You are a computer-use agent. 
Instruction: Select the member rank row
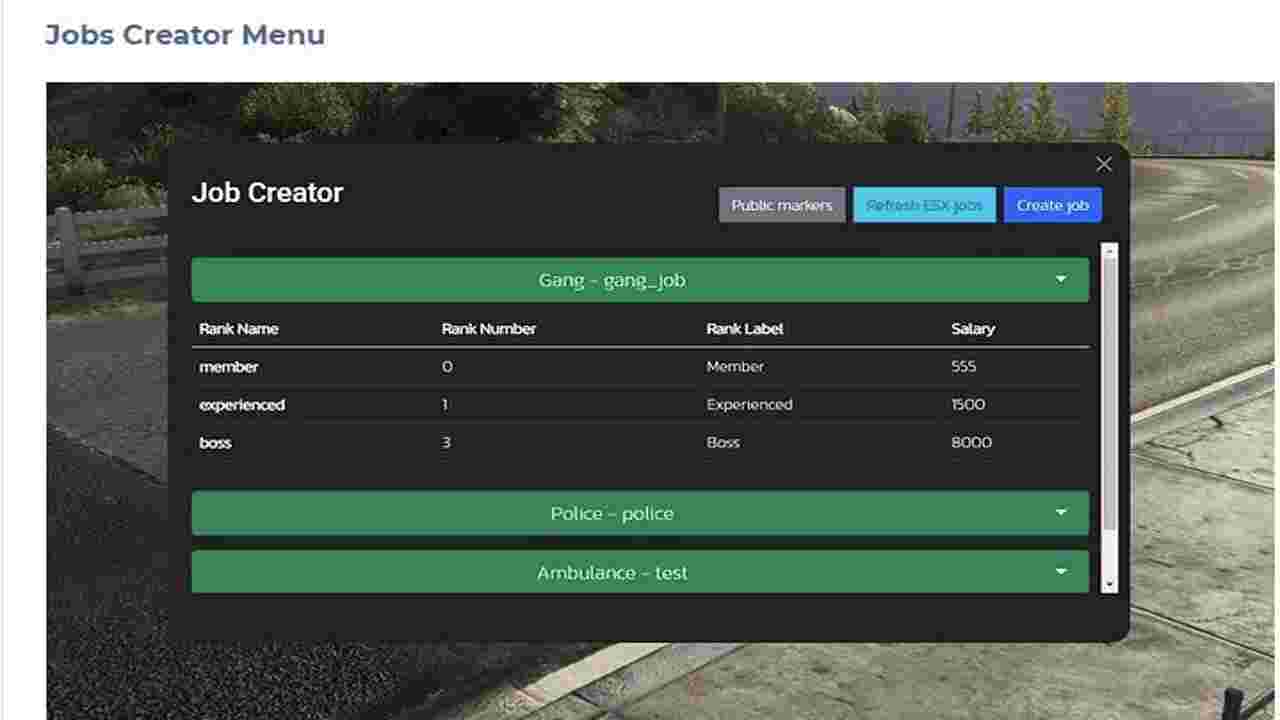[x=640, y=367]
